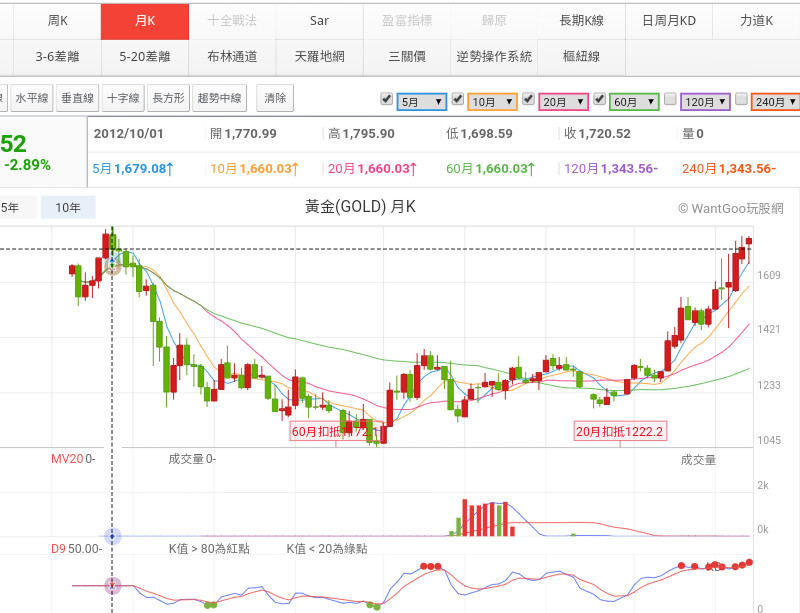Show the 10年 ten-year range
Viewport: 800px width, 613px height.
[68, 208]
